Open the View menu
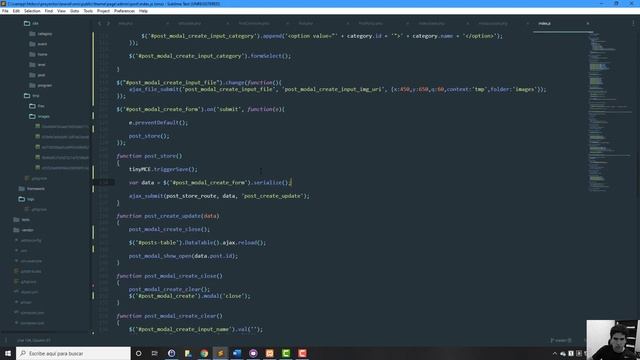The height and width of the screenshot is (360, 640). (61, 11)
